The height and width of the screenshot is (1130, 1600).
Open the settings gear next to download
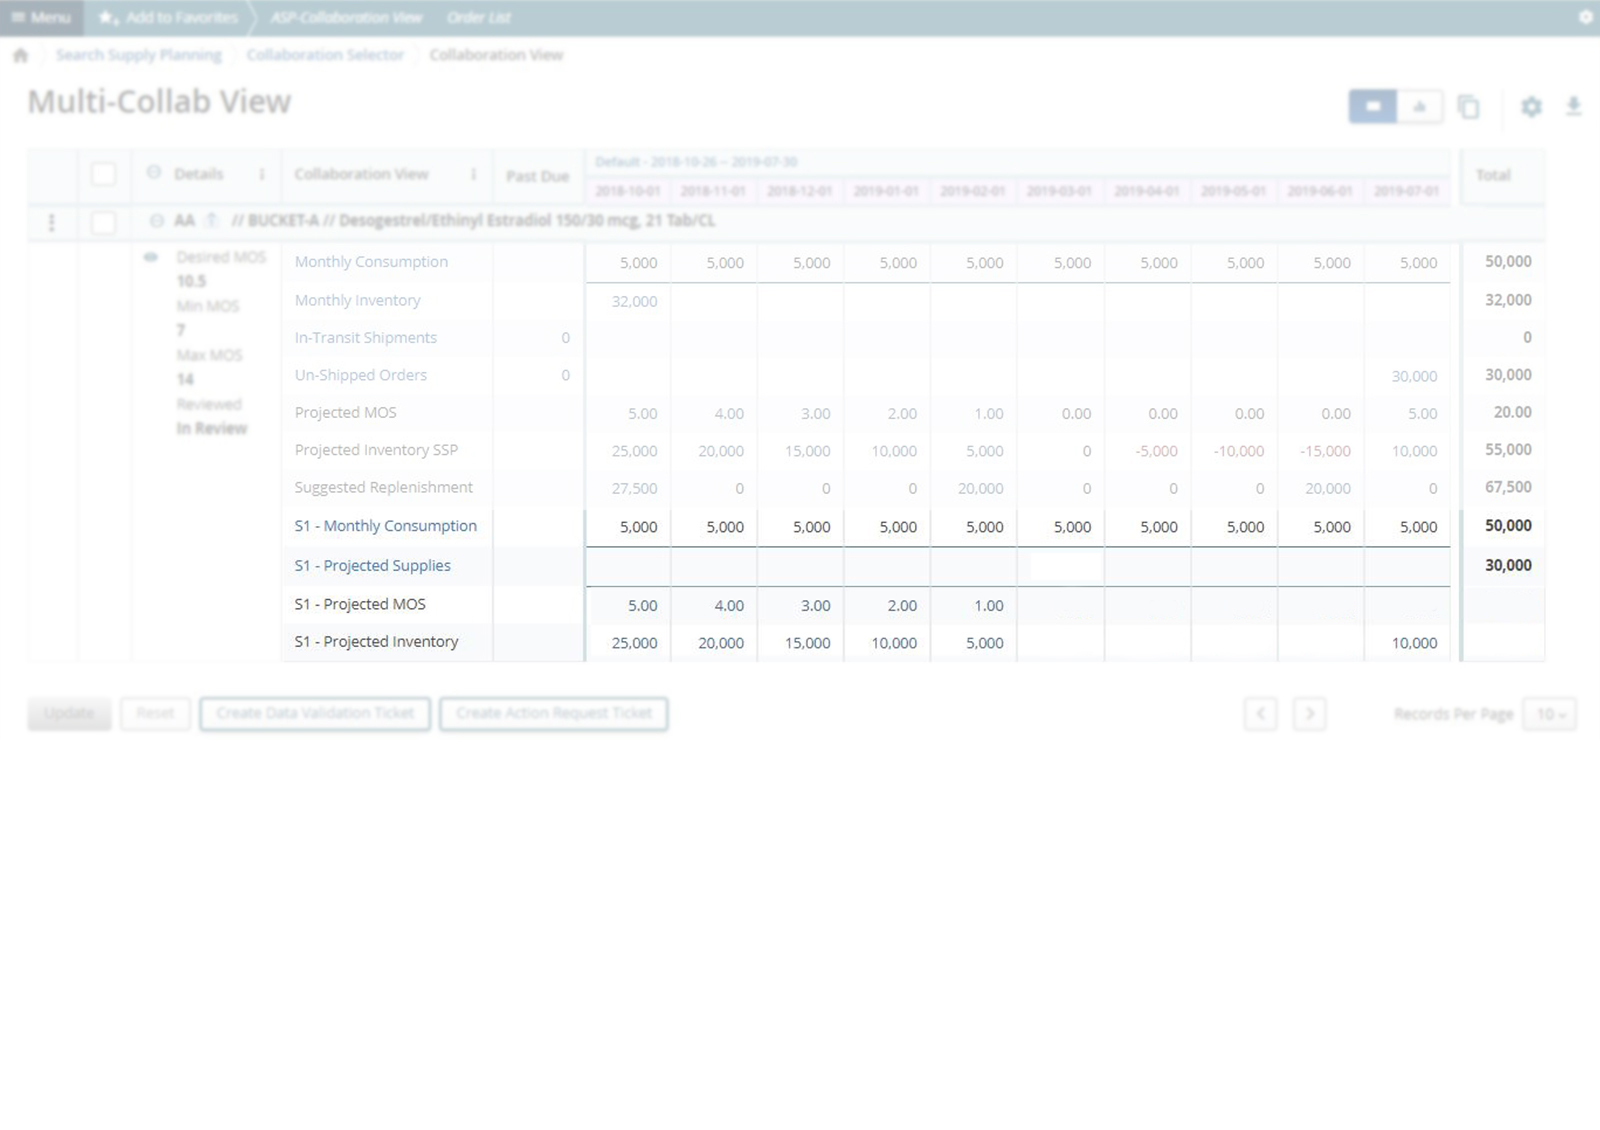point(1531,107)
